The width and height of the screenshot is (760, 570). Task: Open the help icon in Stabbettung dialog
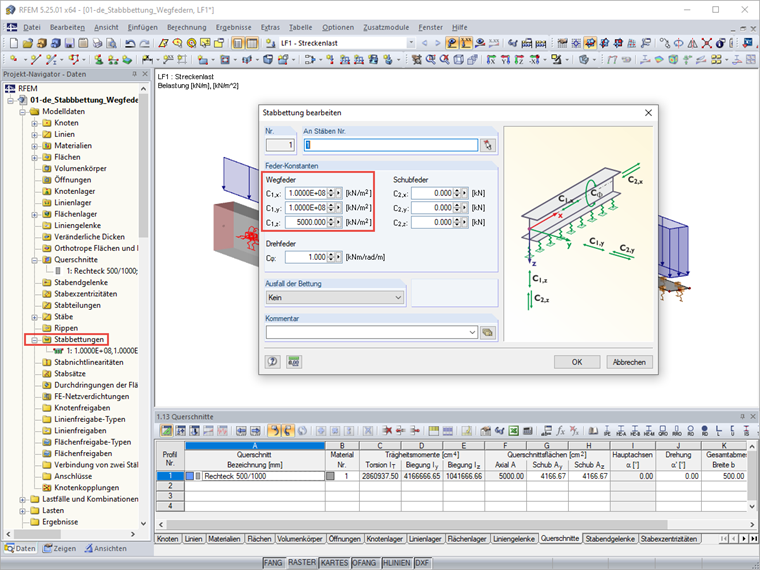[272, 361]
